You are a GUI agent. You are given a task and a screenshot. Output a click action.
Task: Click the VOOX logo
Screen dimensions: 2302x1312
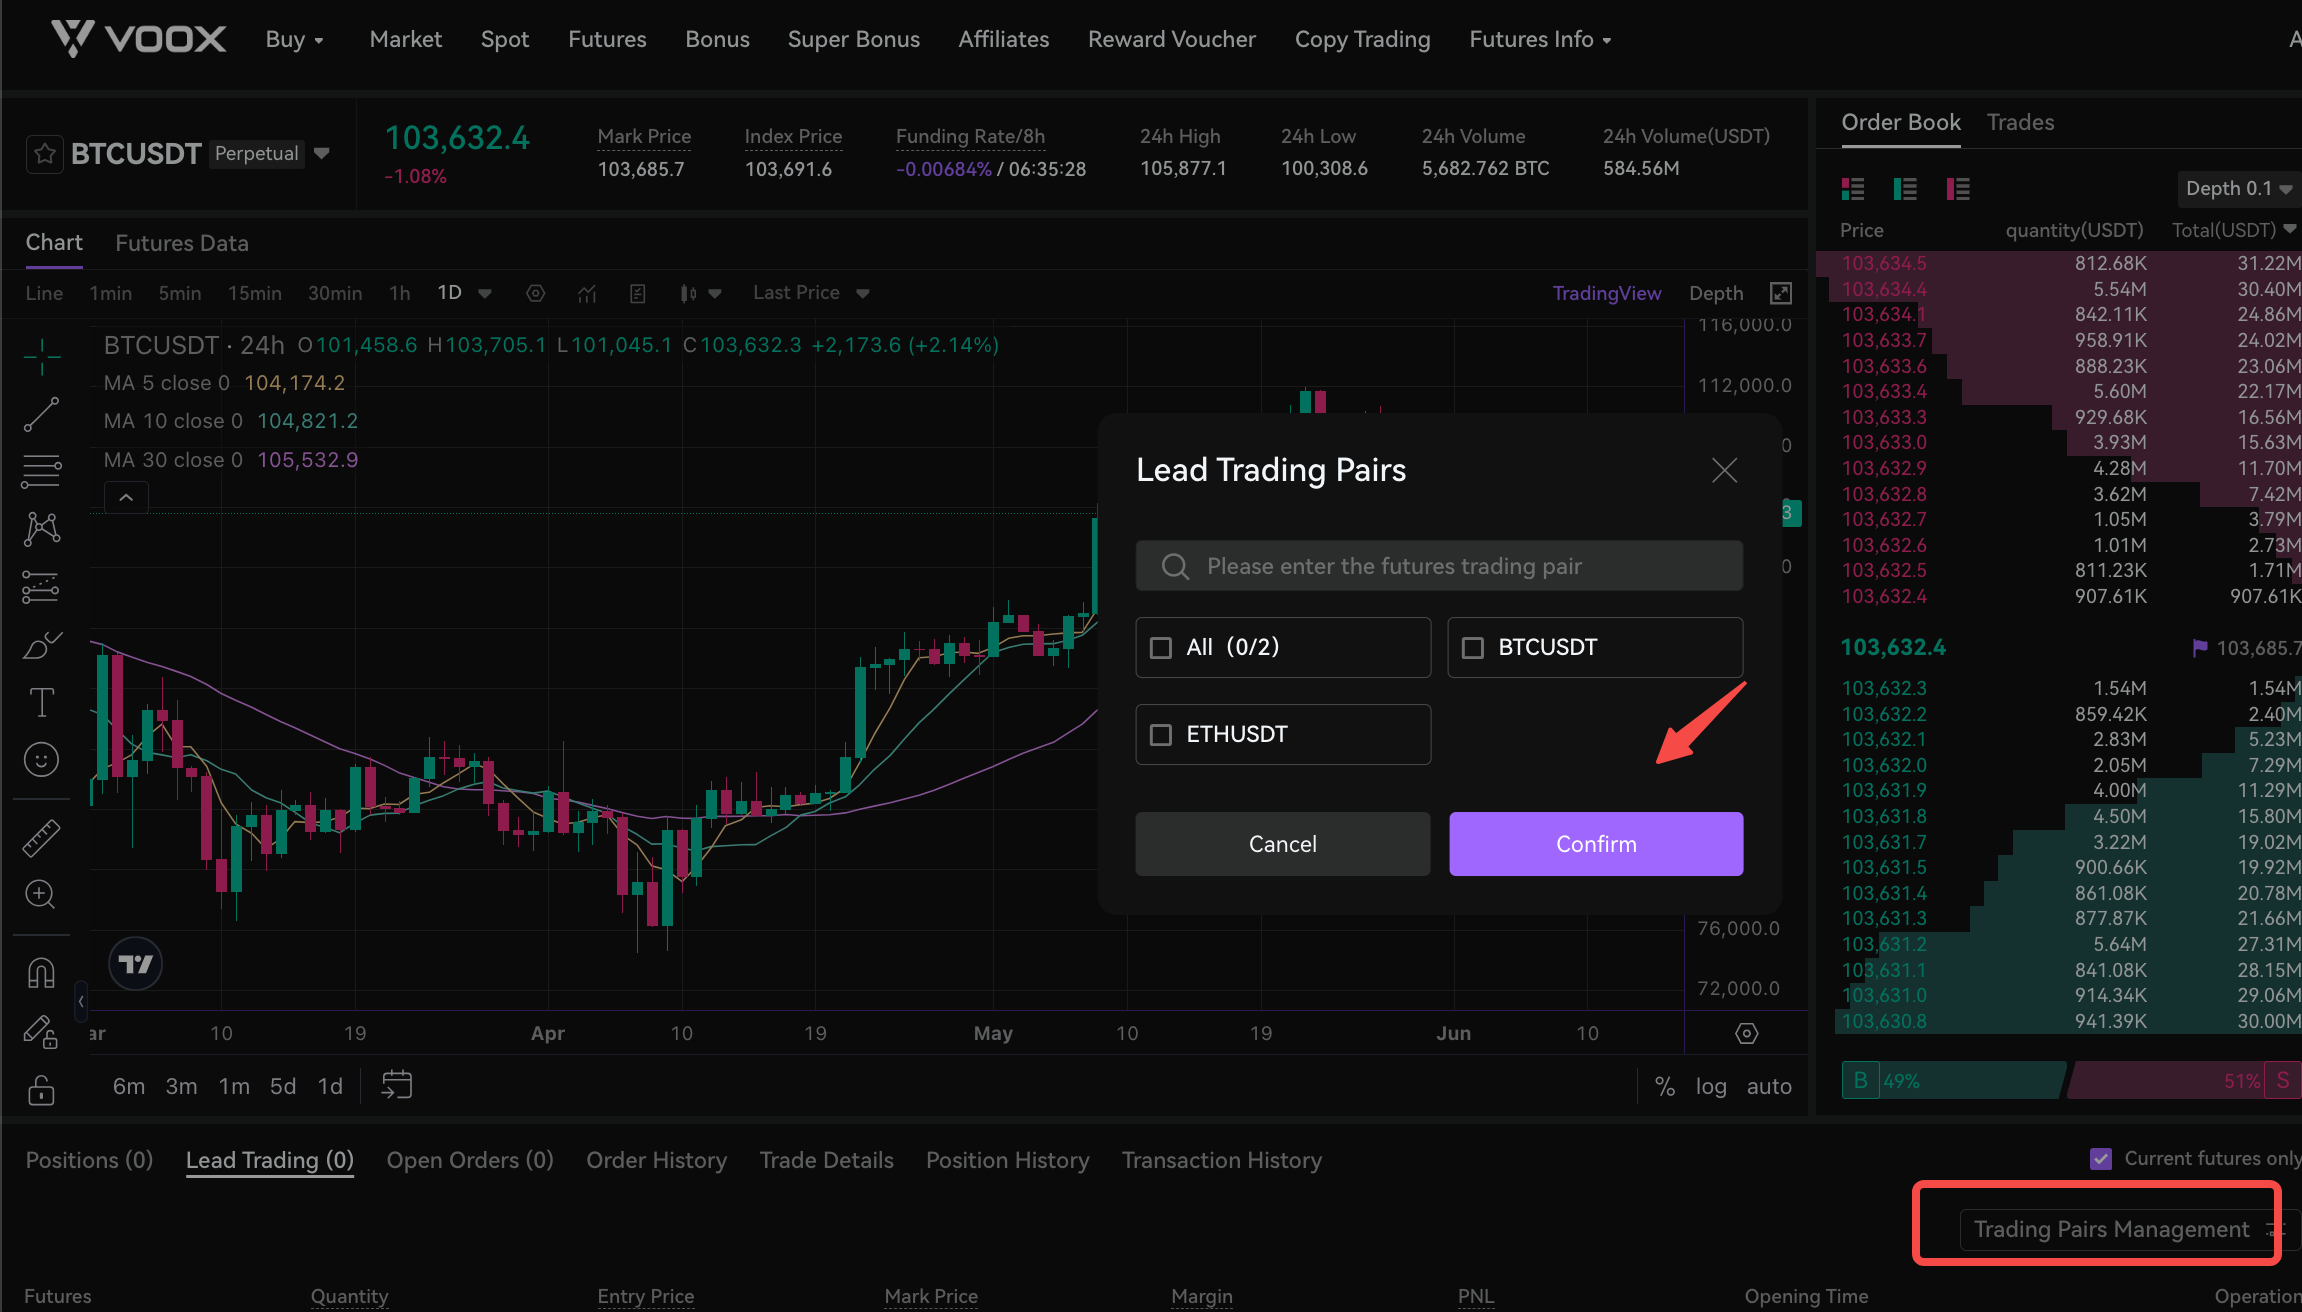pyautogui.click(x=138, y=39)
